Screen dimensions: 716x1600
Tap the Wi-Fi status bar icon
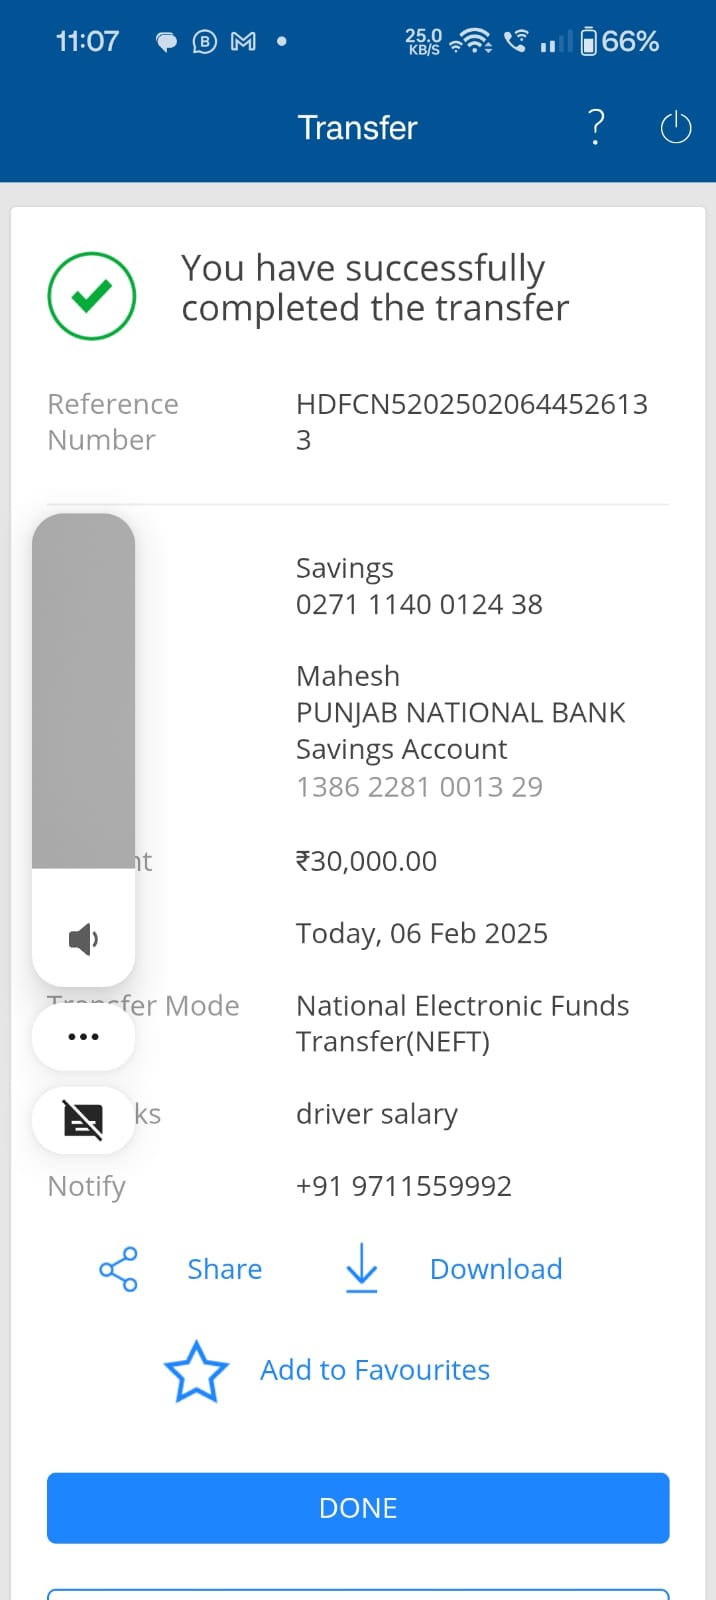[x=470, y=41]
